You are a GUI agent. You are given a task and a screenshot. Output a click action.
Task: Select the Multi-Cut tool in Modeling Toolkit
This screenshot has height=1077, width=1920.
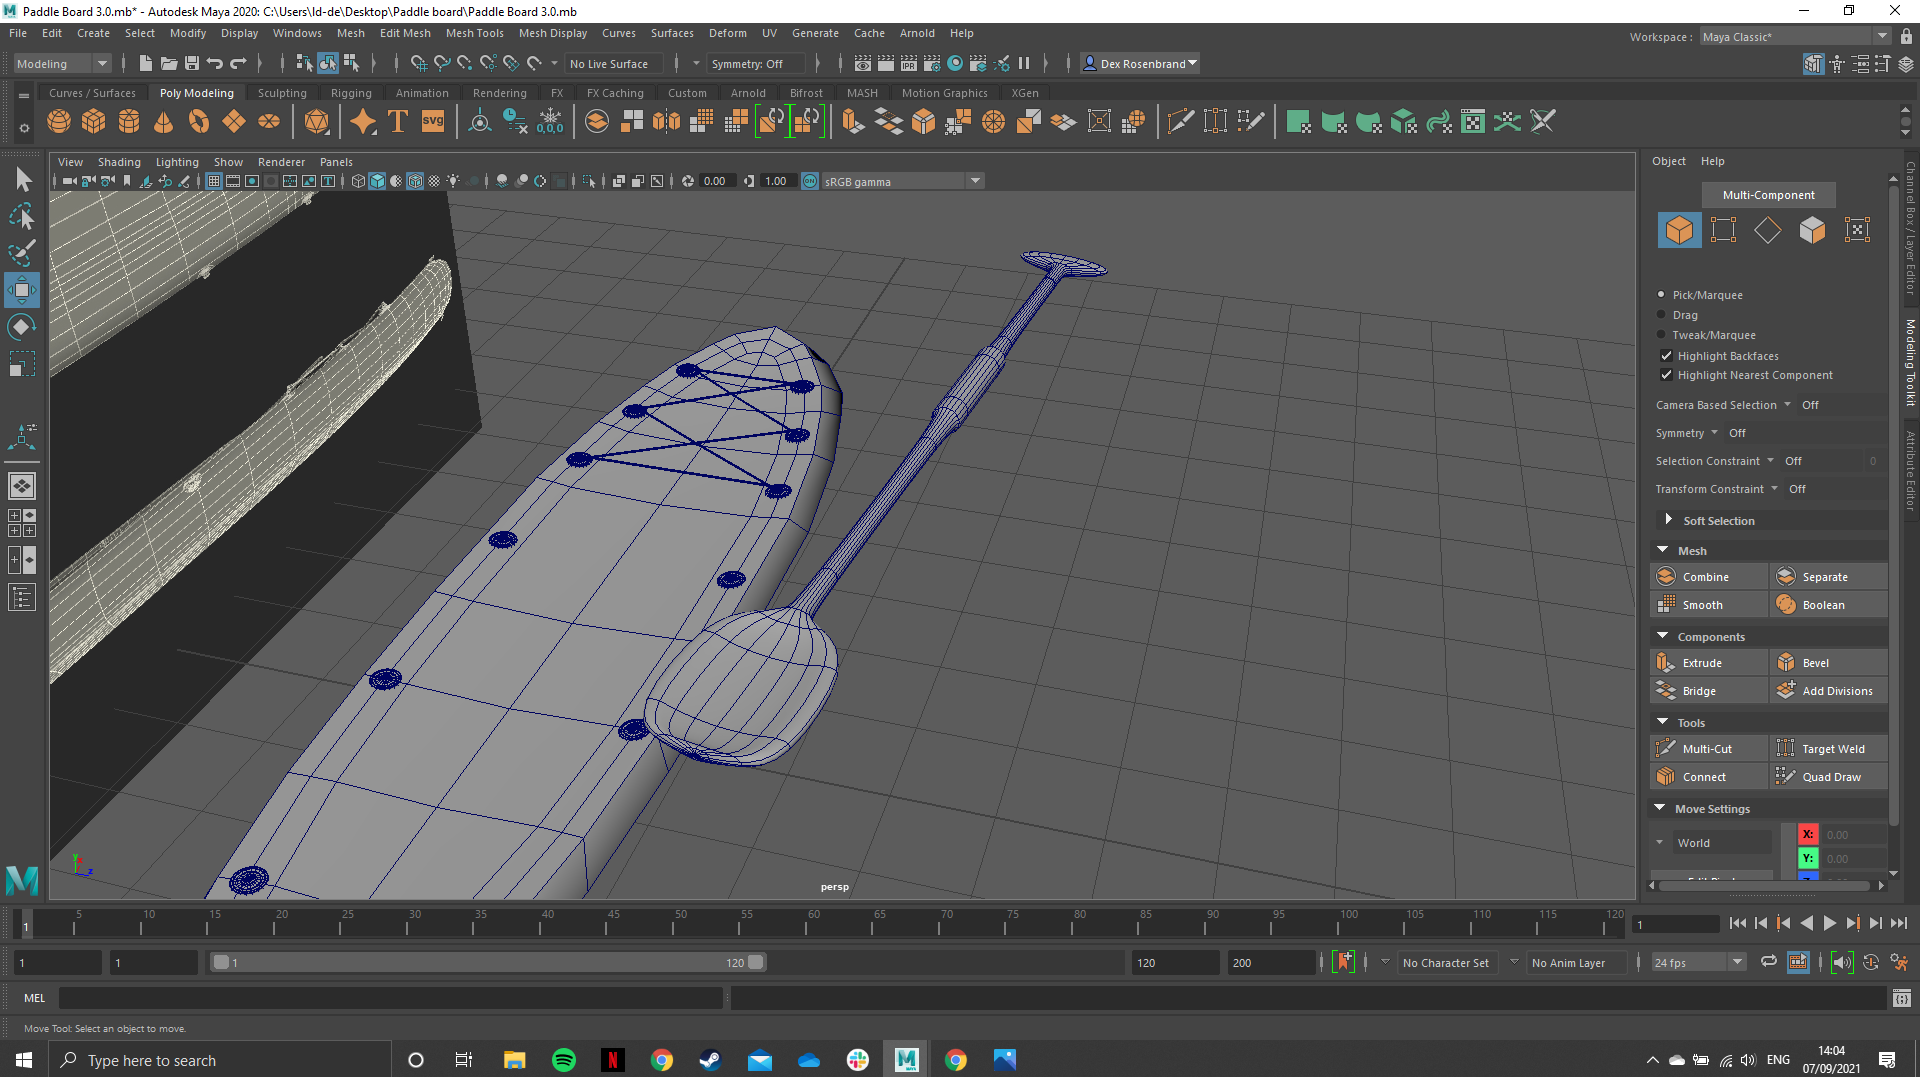(x=1707, y=749)
